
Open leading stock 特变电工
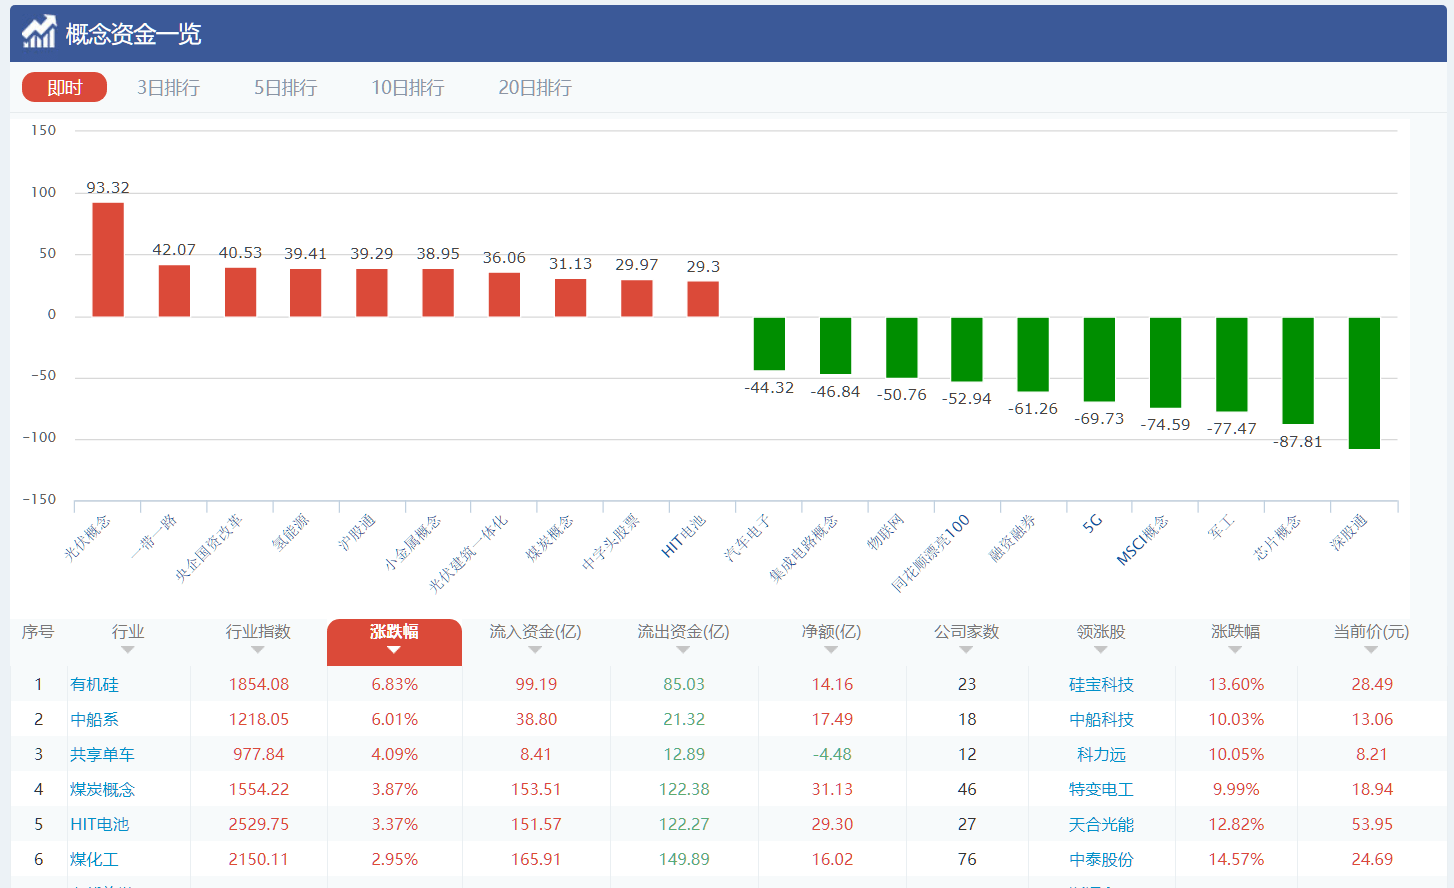tap(1101, 790)
